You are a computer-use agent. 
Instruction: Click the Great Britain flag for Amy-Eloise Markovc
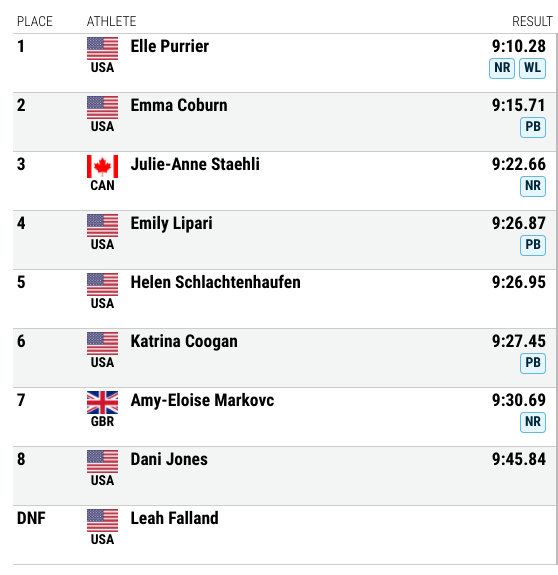[x=102, y=402]
